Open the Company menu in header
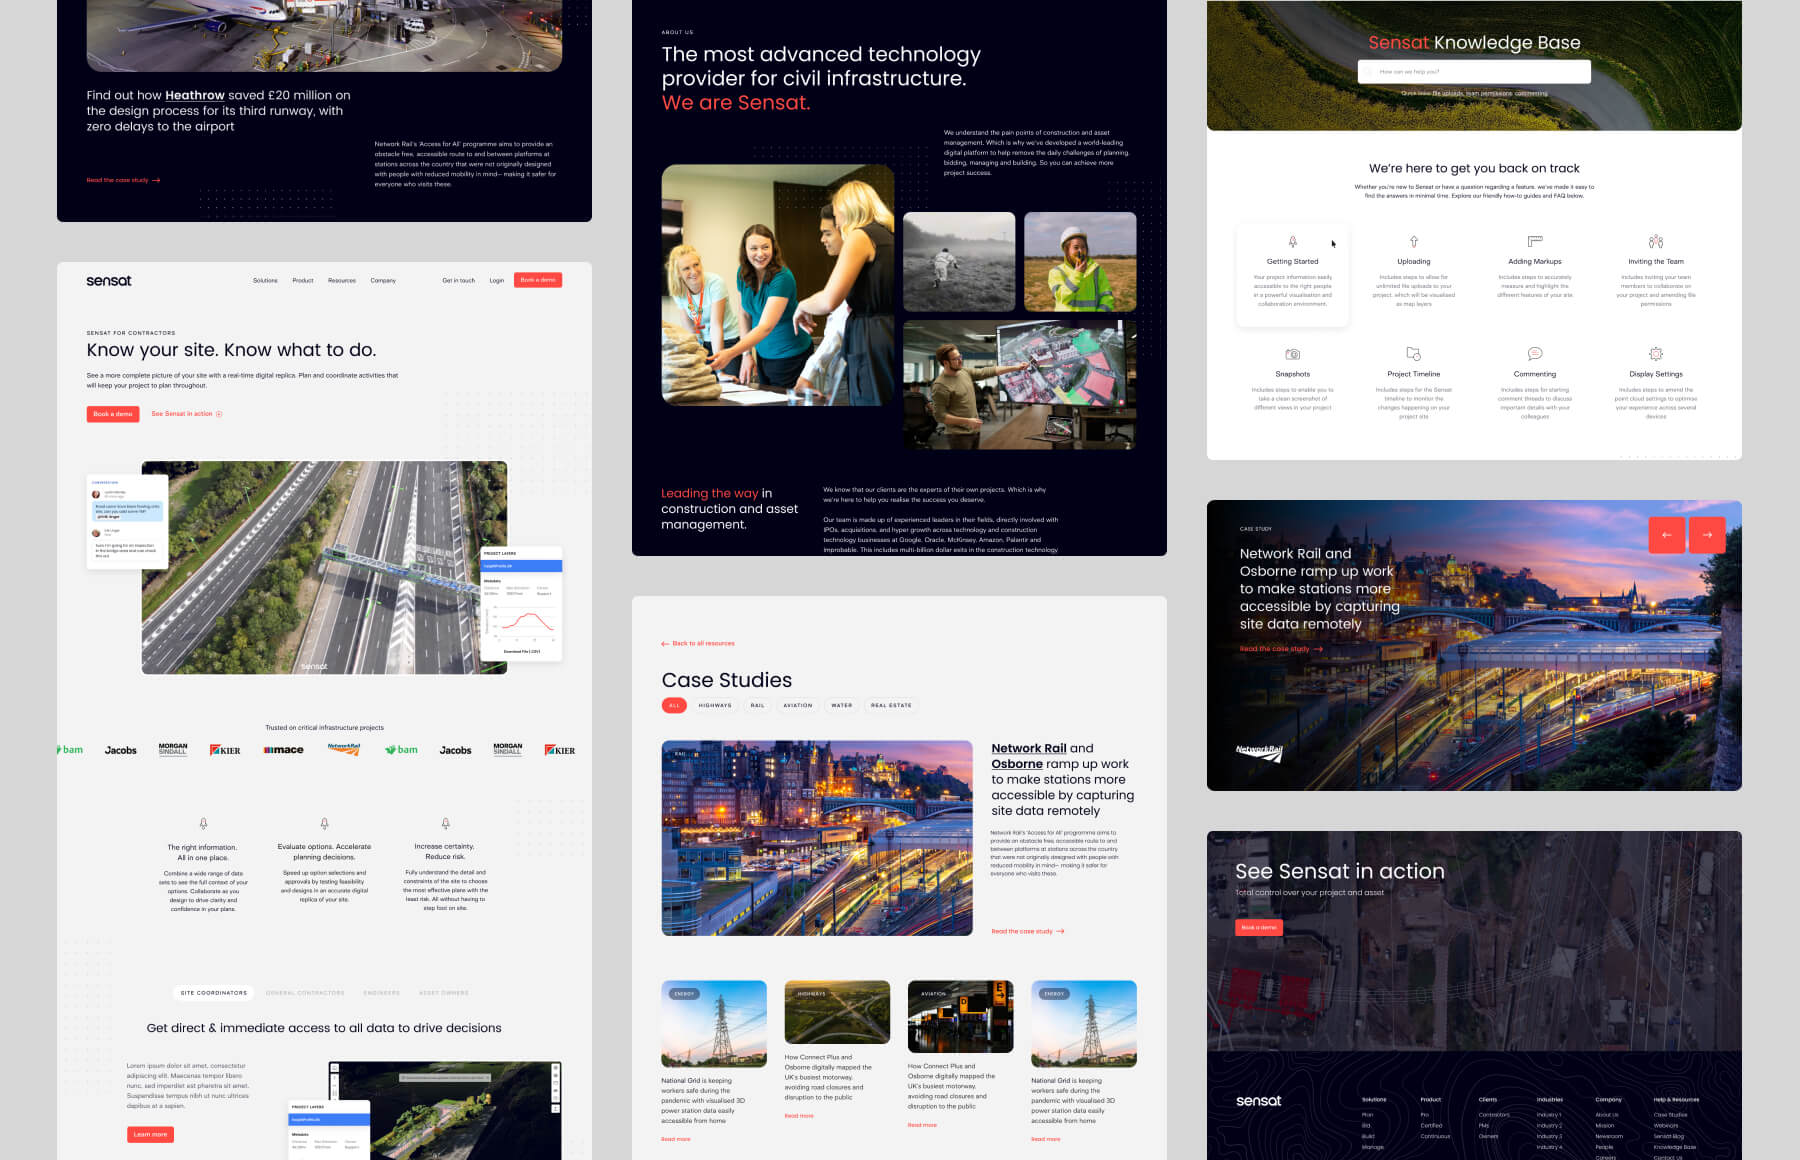The width and height of the screenshot is (1800, 1160). pyautogui.click(x=383, y=281)
